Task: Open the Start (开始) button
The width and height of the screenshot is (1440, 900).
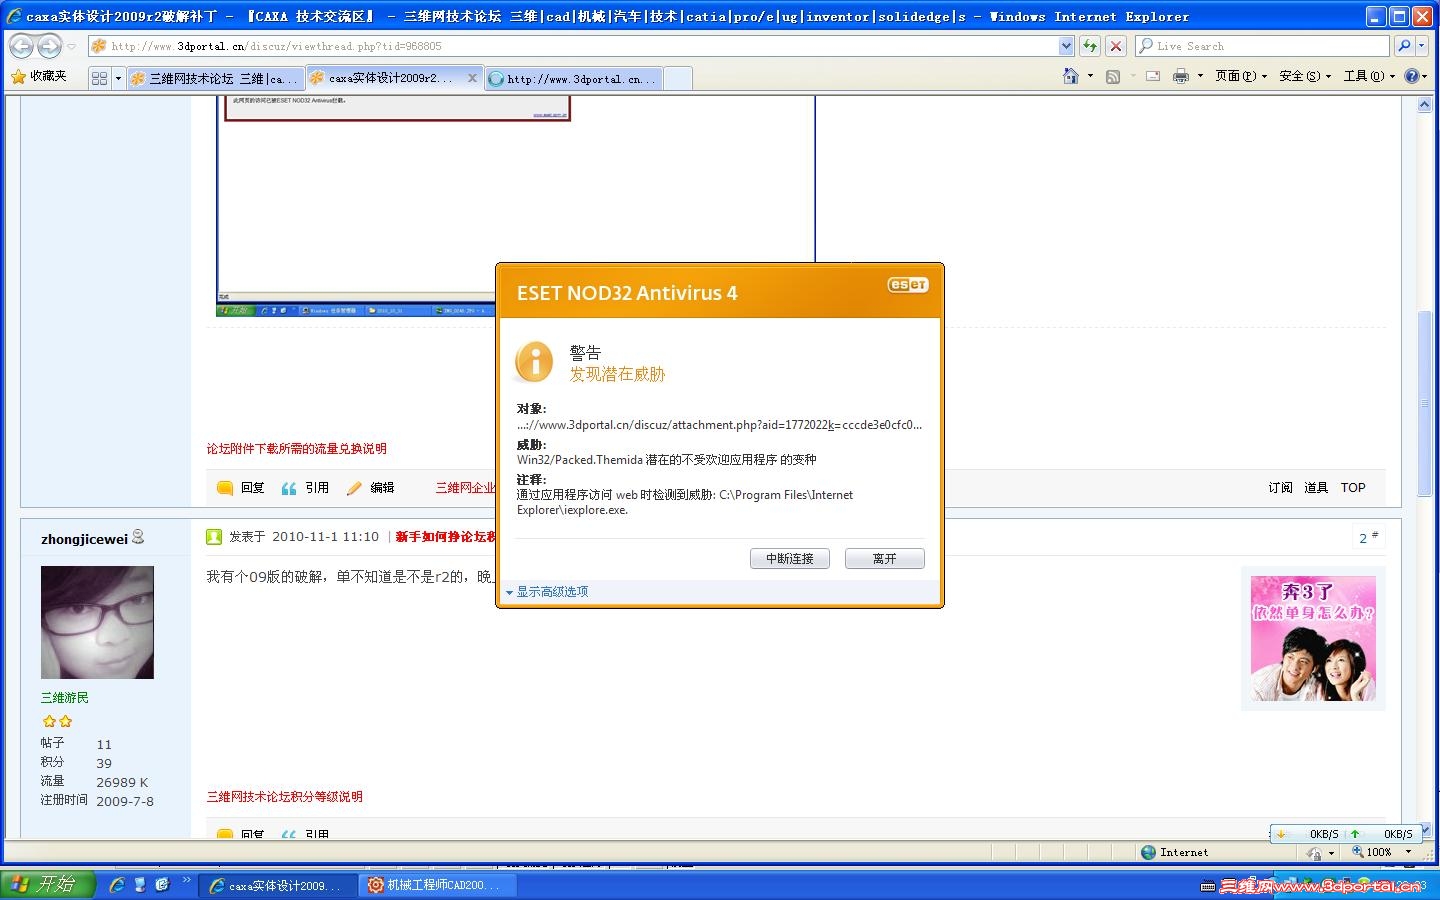Action: (x=48, y=884)
